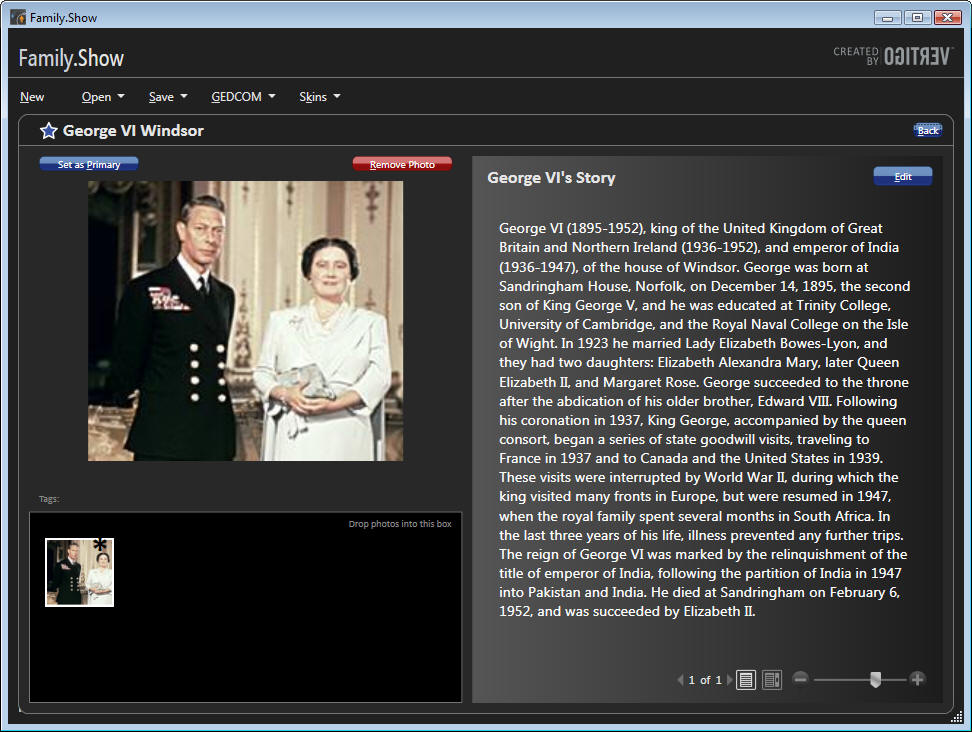Screen dimensions: 972x732
Task: Switch to single page view mode
Action: pos(746,680)
